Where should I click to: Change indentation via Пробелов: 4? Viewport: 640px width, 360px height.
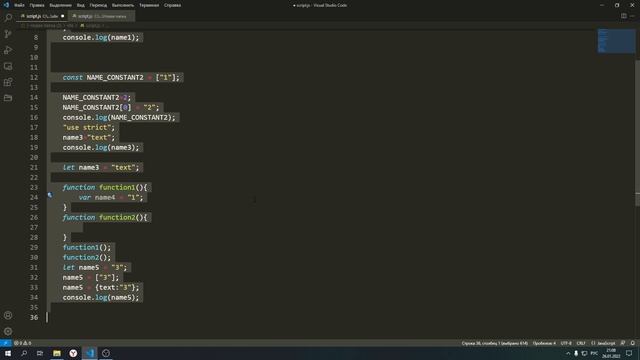point(544,343)
